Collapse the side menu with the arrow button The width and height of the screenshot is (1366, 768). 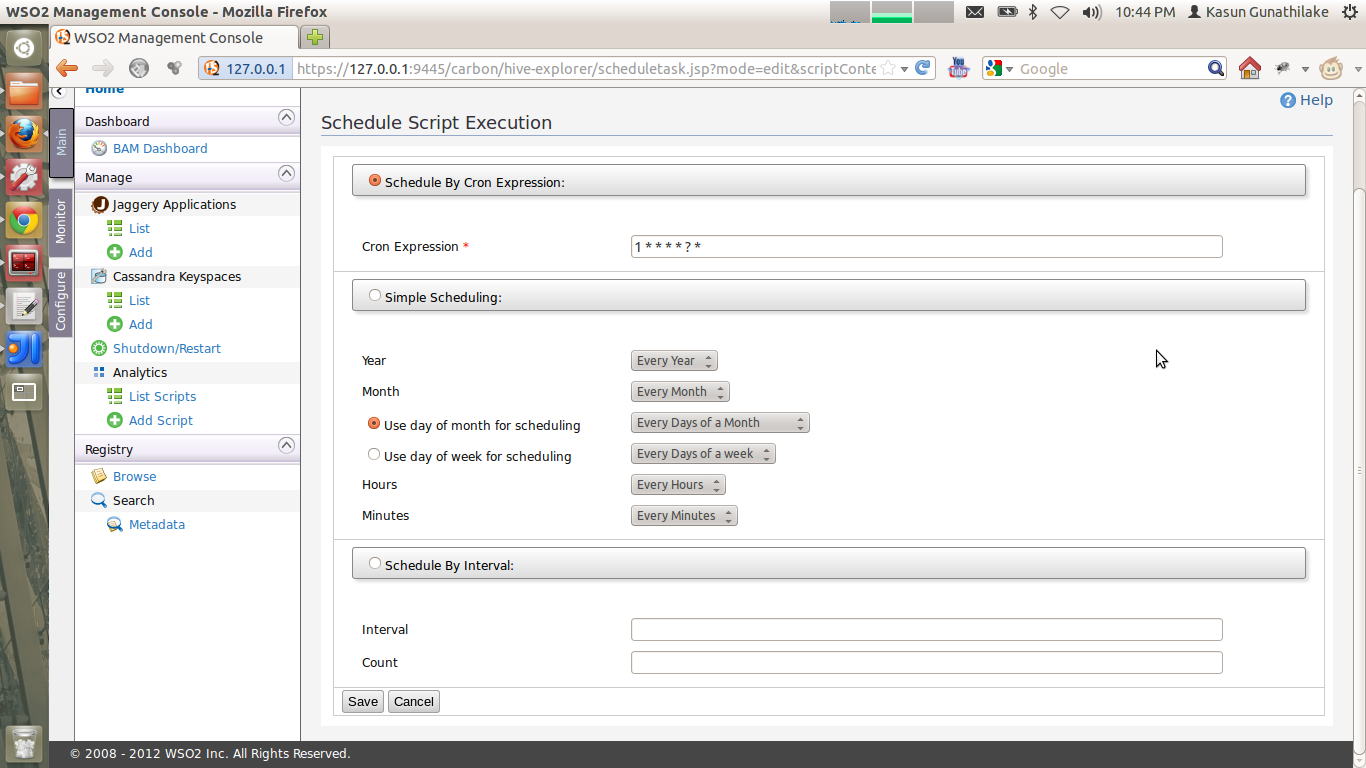(58, 92)
